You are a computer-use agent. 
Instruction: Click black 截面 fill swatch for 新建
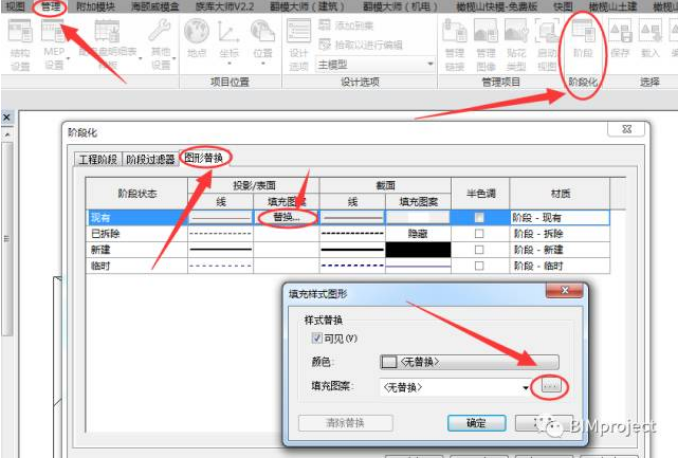pyautogui.click(x=418, y=250)
